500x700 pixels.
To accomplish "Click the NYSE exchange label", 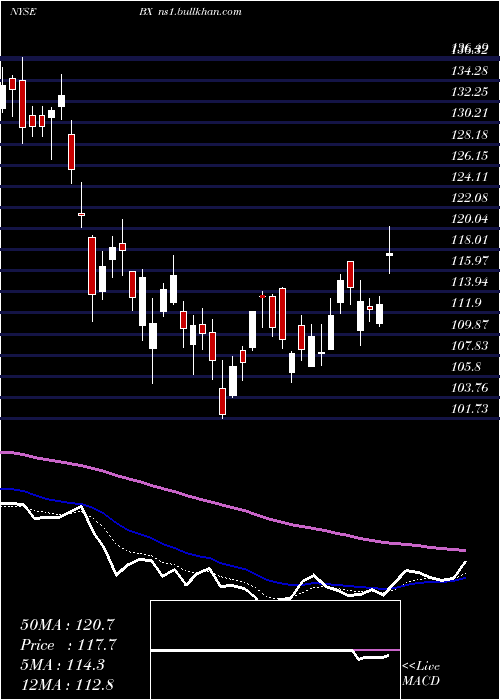I will pos(23,12).
